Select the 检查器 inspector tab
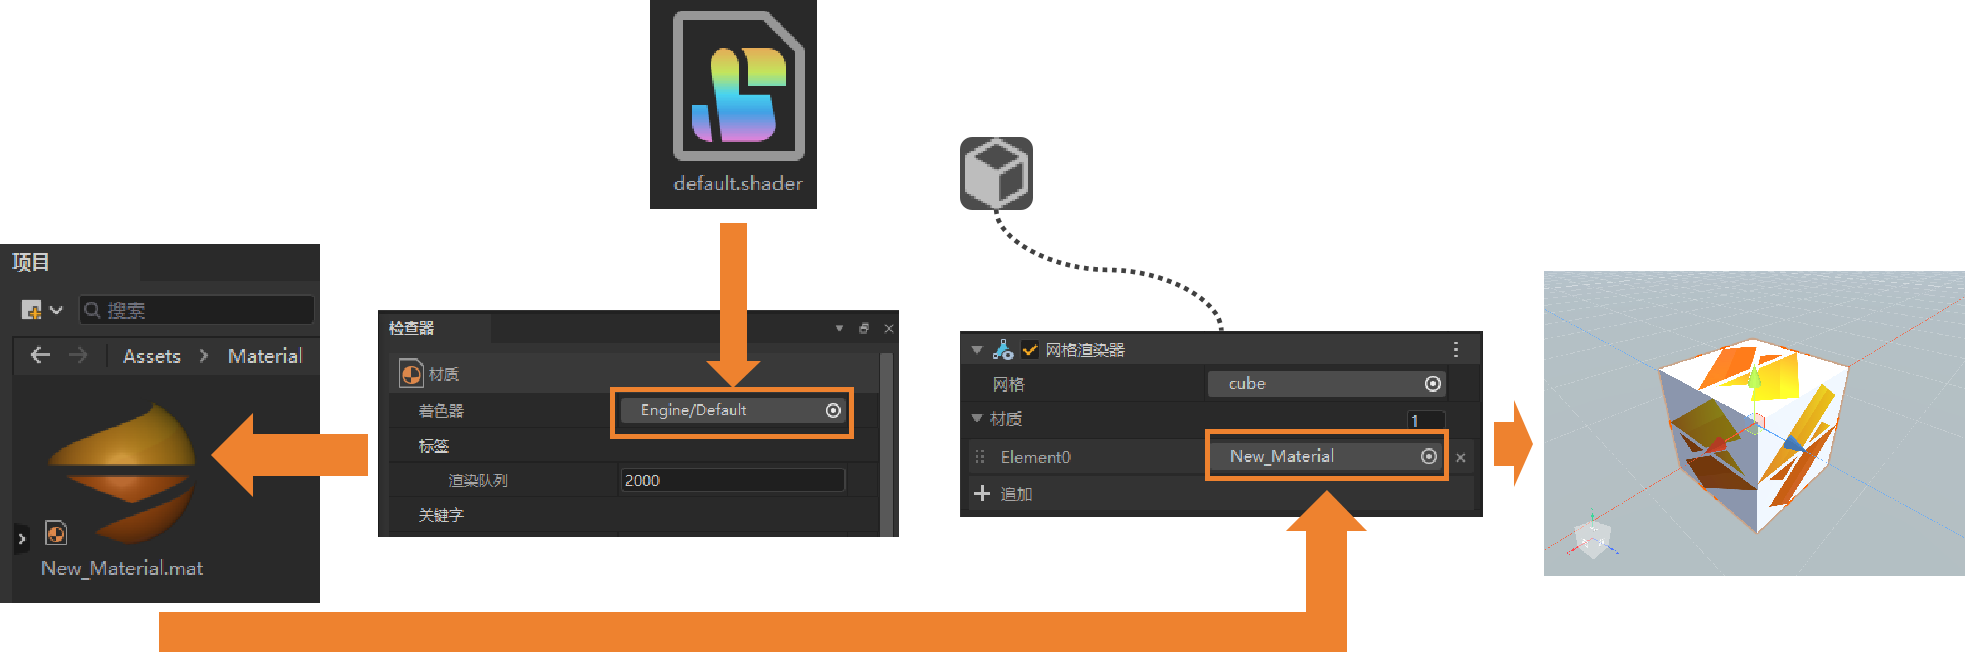Viewport: 1965px width, 655px height. [412, 328]
